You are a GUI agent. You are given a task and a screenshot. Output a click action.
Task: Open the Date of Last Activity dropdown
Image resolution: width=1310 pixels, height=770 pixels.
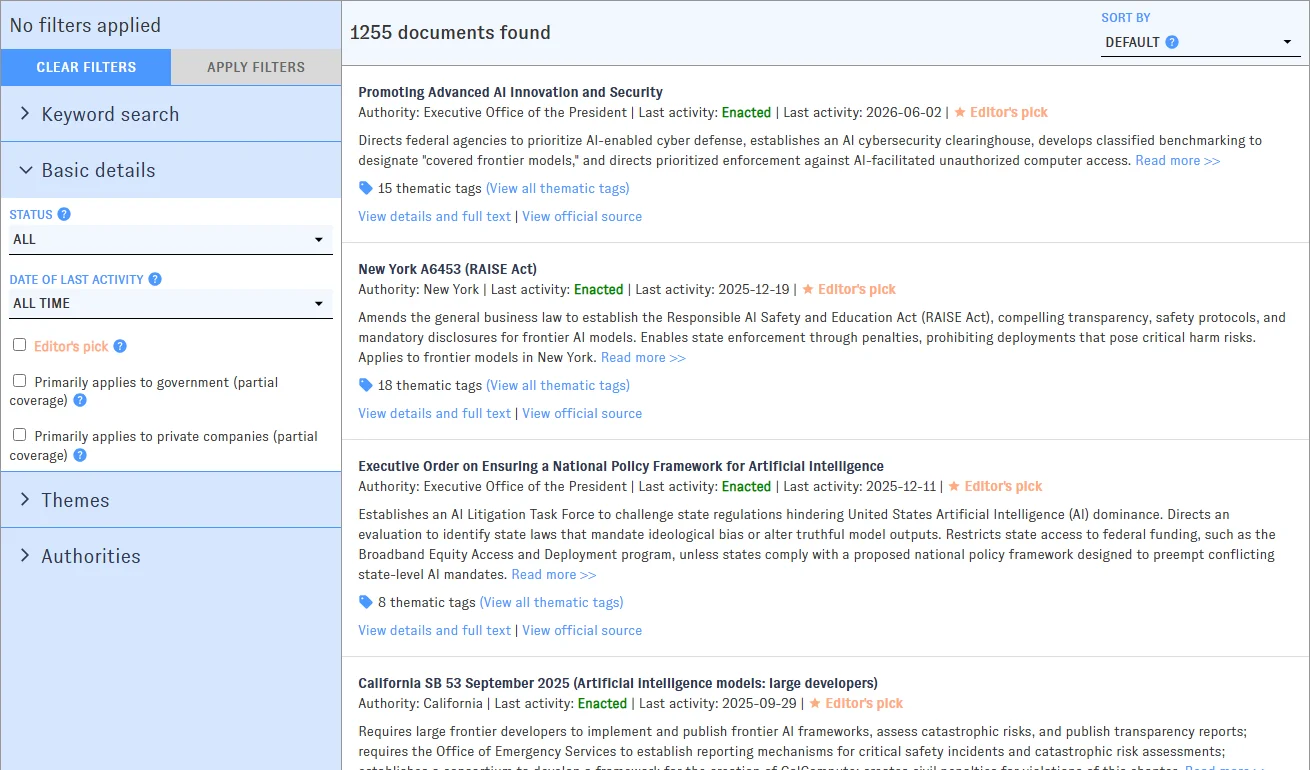point(171,303)
